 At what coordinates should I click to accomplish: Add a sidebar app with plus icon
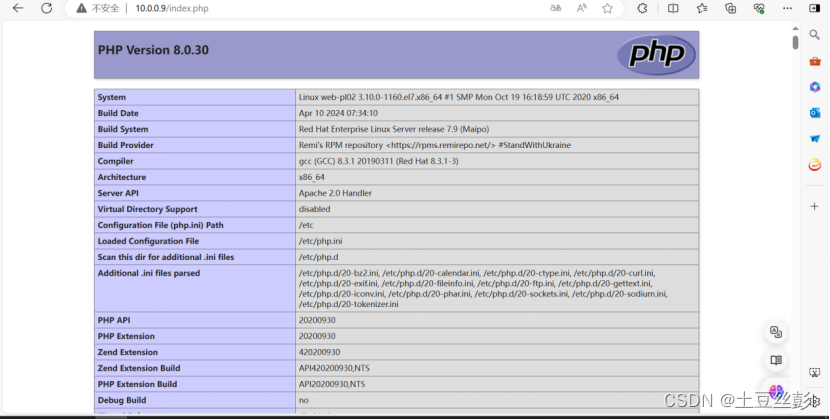point(815,206)
